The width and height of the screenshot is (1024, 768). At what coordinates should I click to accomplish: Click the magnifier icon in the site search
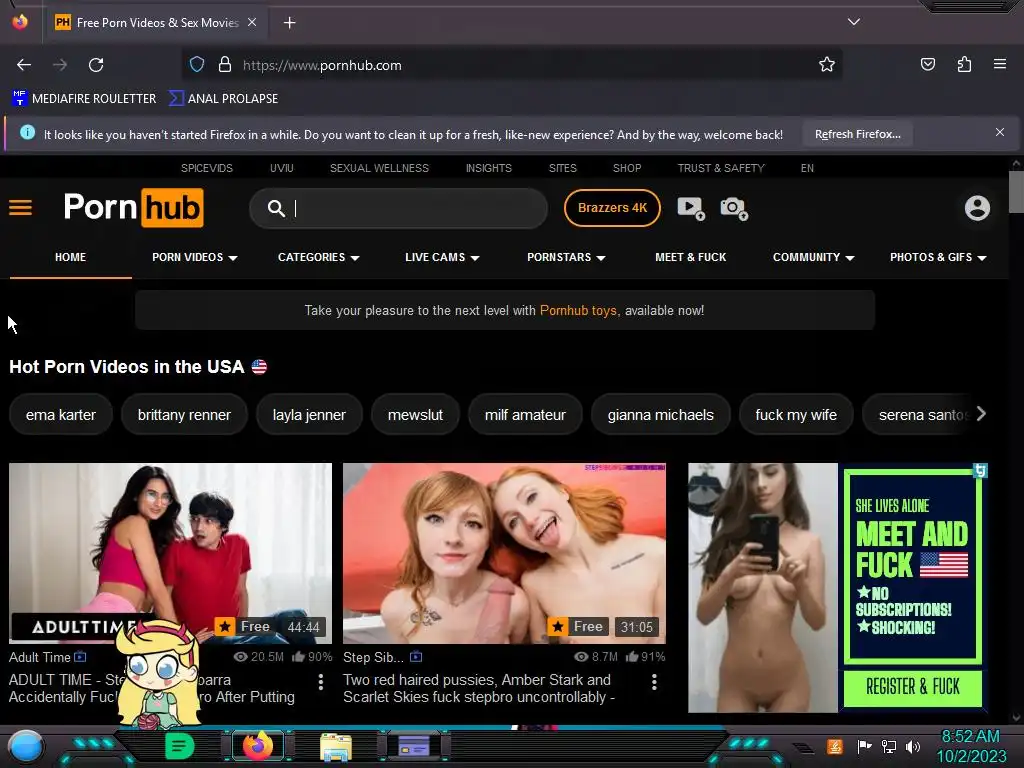pos(276,208)
